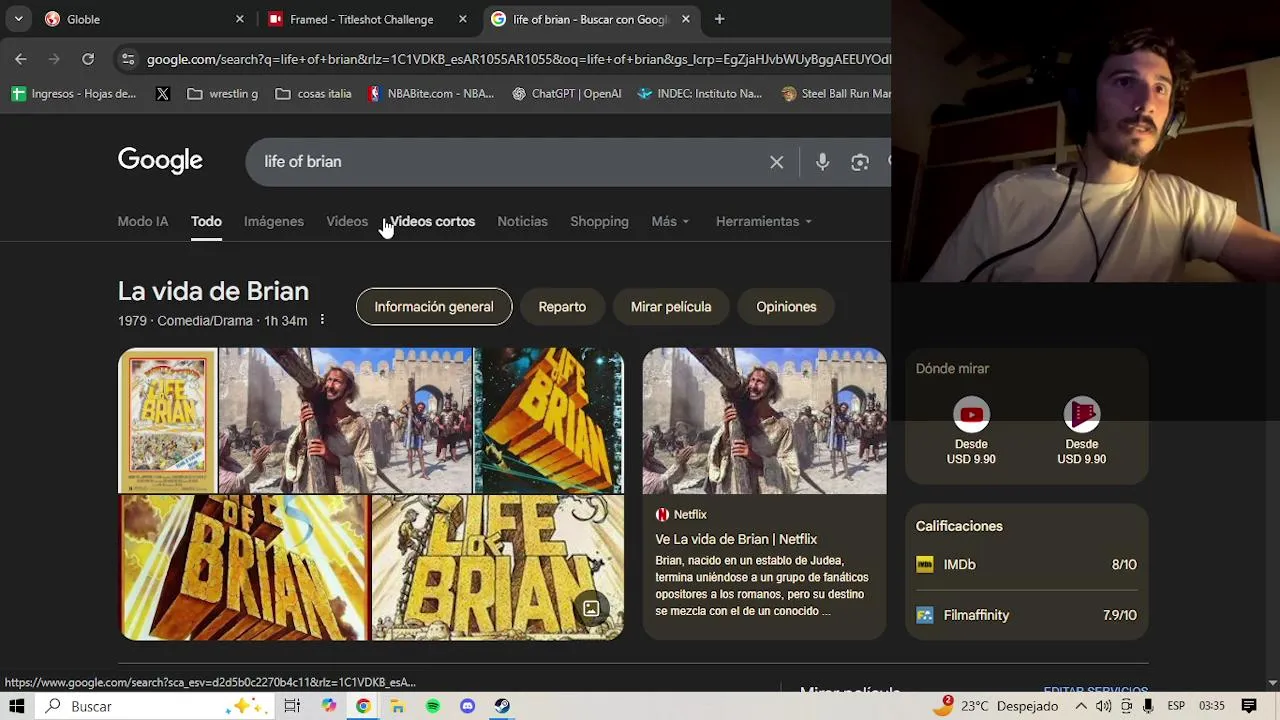The width and height of the screenshot is (1280, 720).
Task: Expand the Más dropdown
Action: click(670, 221)
